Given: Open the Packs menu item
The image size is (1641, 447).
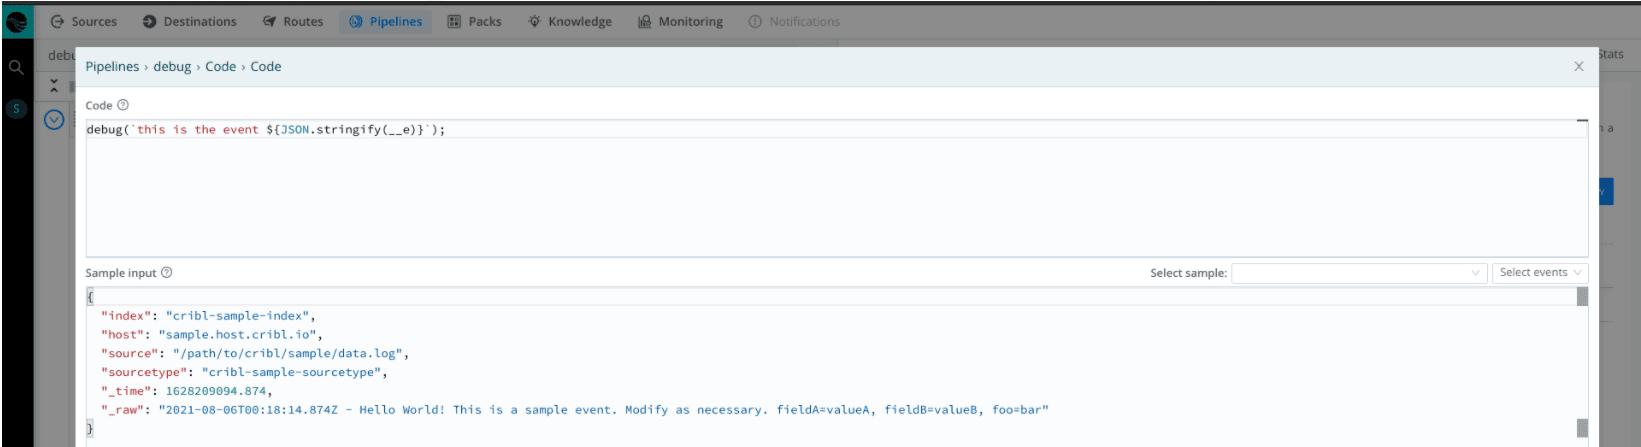Looking at the screenshot, I should pyautogui.click(x=474, y=21).
